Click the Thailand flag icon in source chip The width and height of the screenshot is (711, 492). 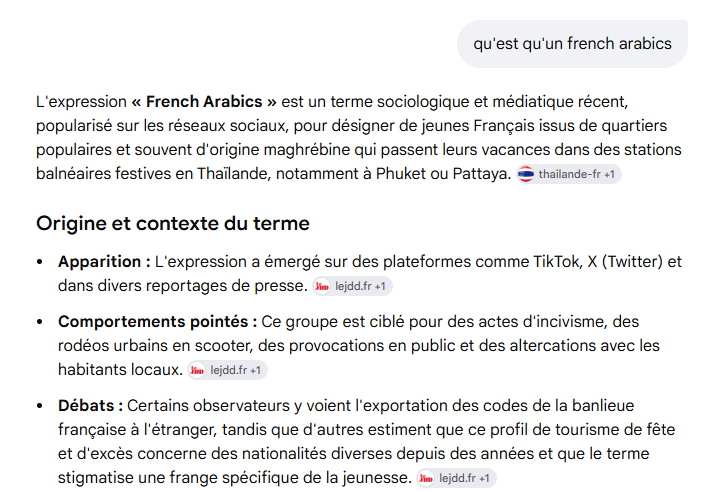(526, 174)
